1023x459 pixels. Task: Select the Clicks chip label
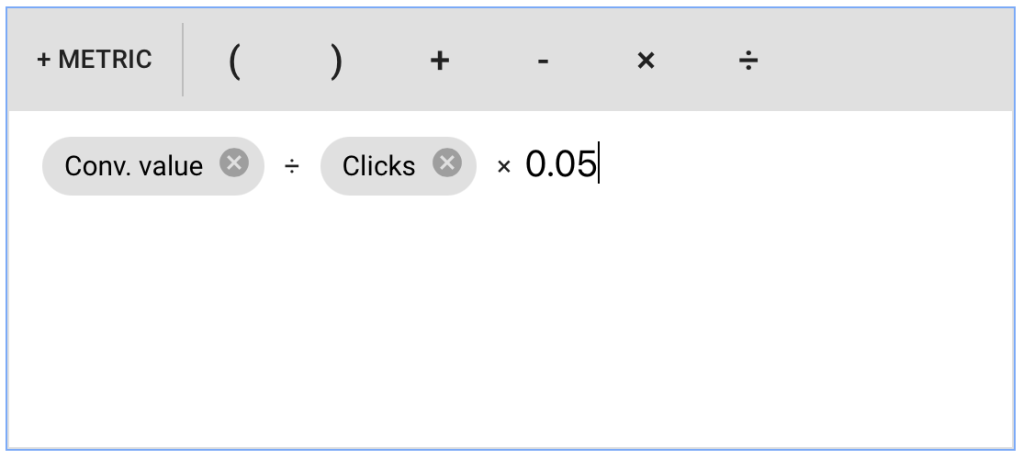[x=379, y=166]
